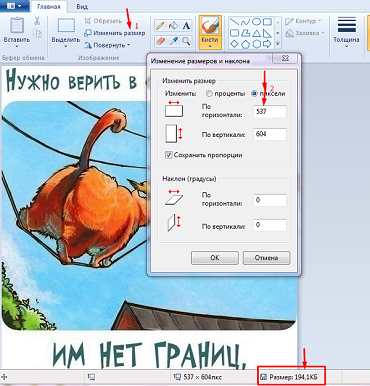Click Изменить размер in the ribbon
The height and width of the screenshot is (386, 370).
tap(115, 33)
